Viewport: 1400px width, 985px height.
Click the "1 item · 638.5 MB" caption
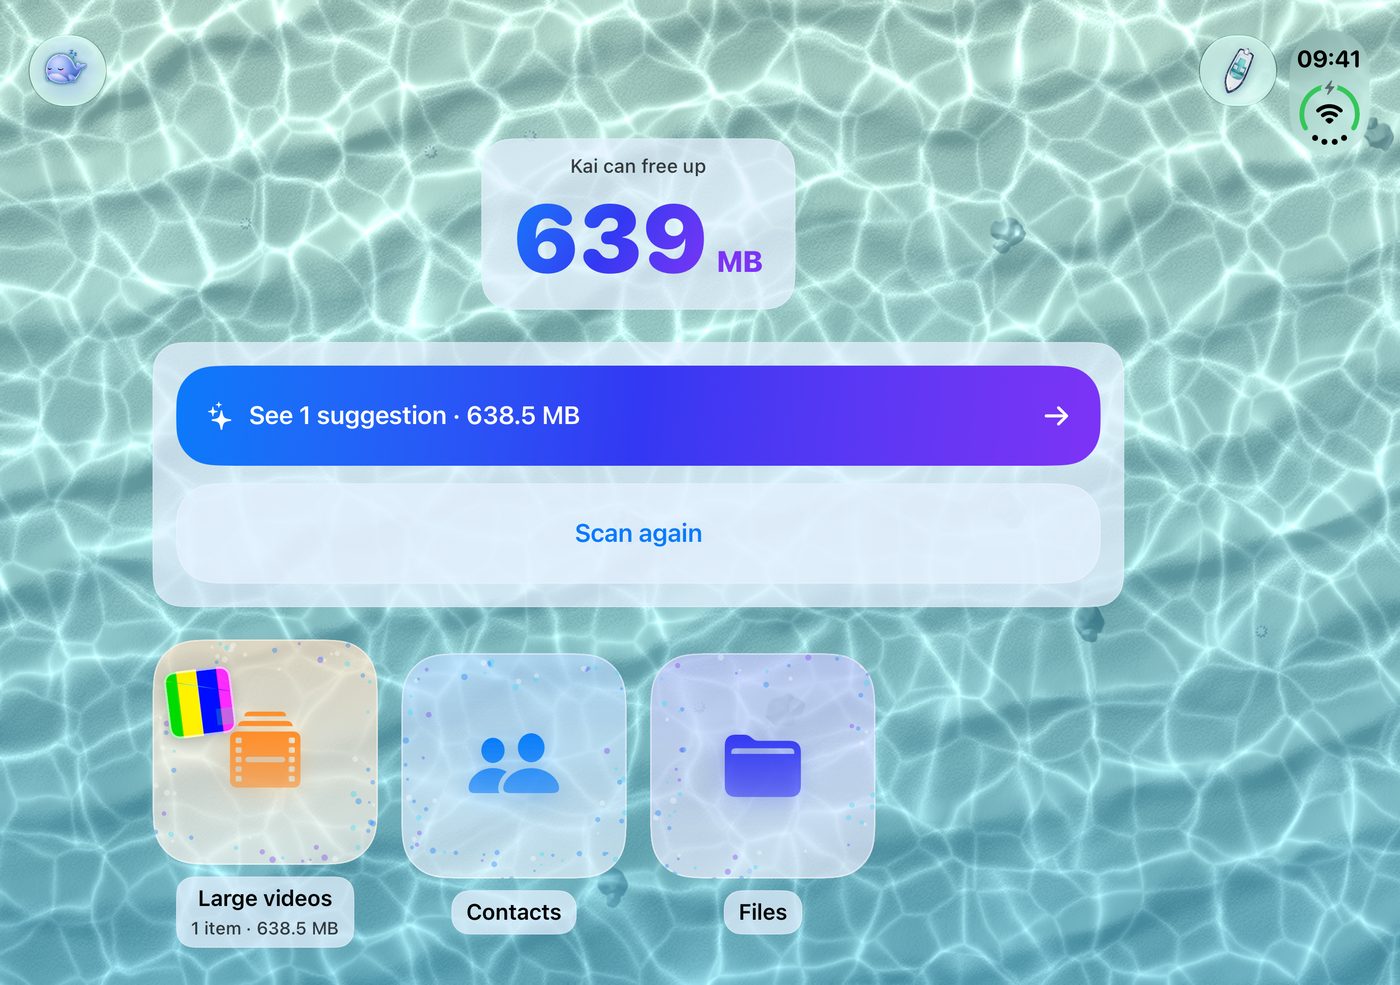[265, 928]
